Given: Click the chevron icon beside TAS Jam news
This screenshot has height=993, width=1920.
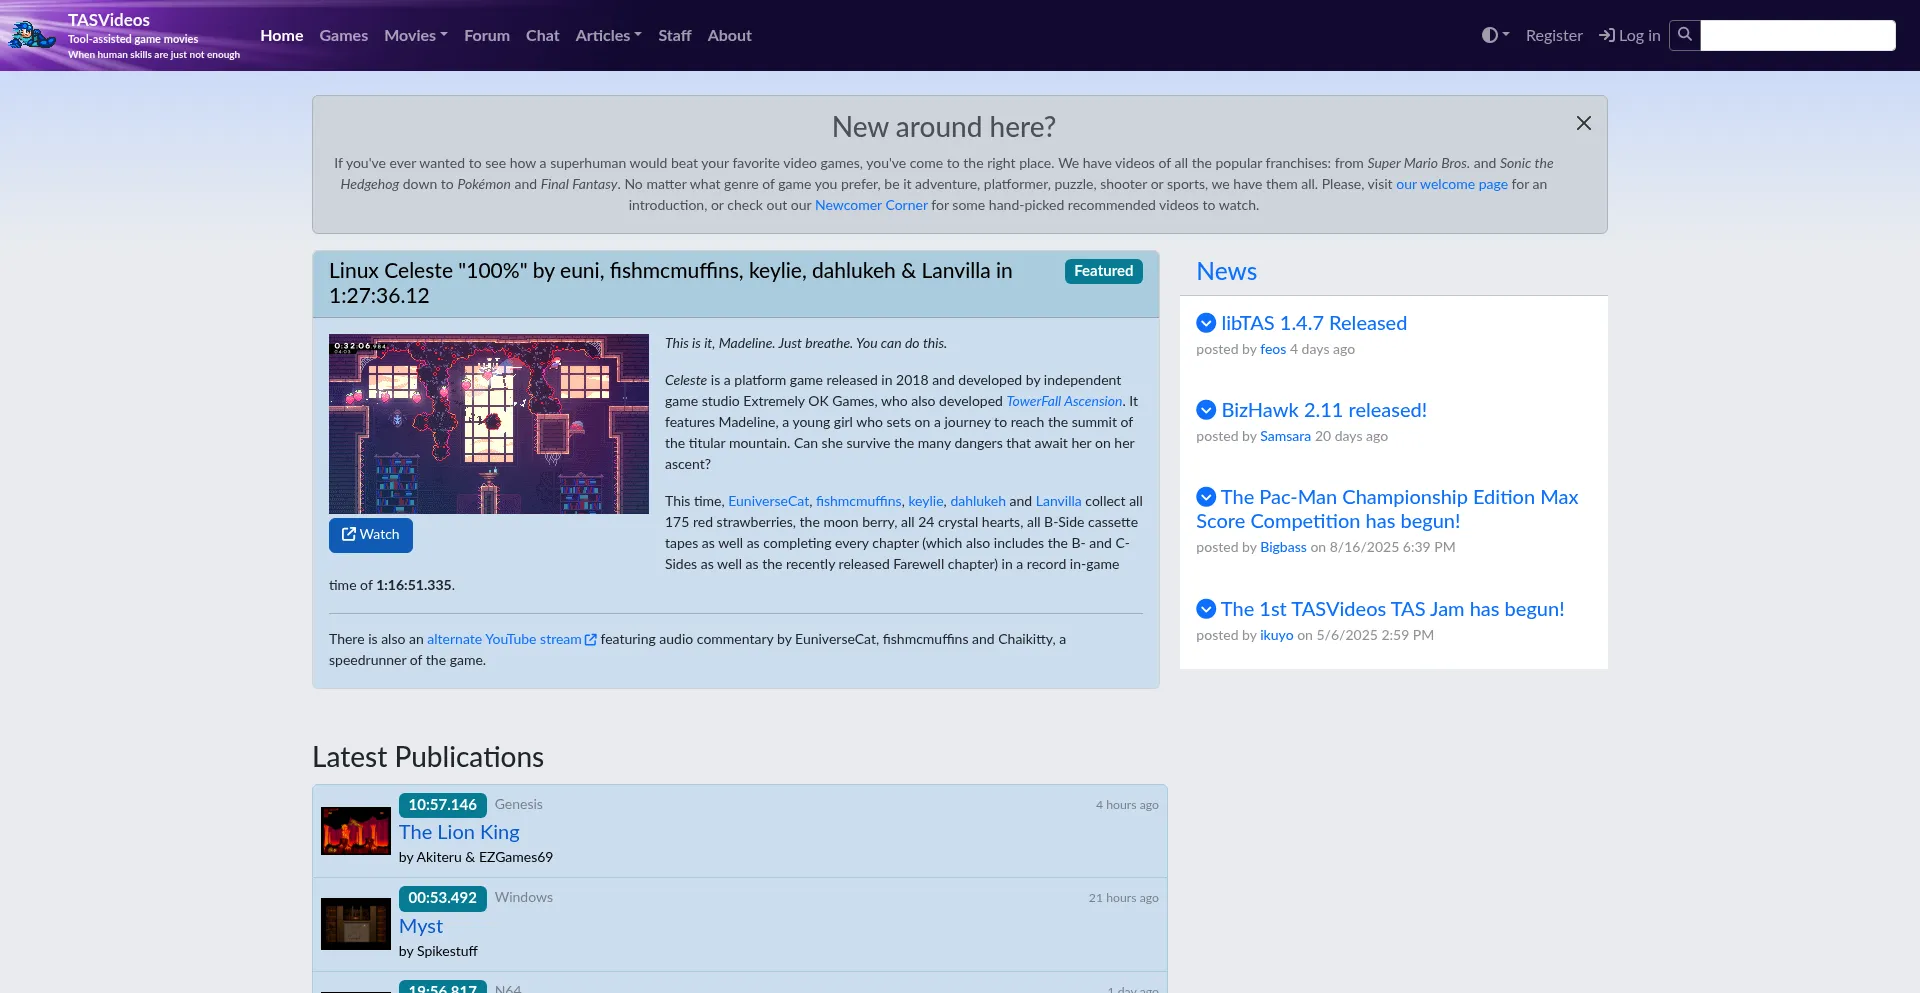Looking at the screenshot, I should (1206, 609).
